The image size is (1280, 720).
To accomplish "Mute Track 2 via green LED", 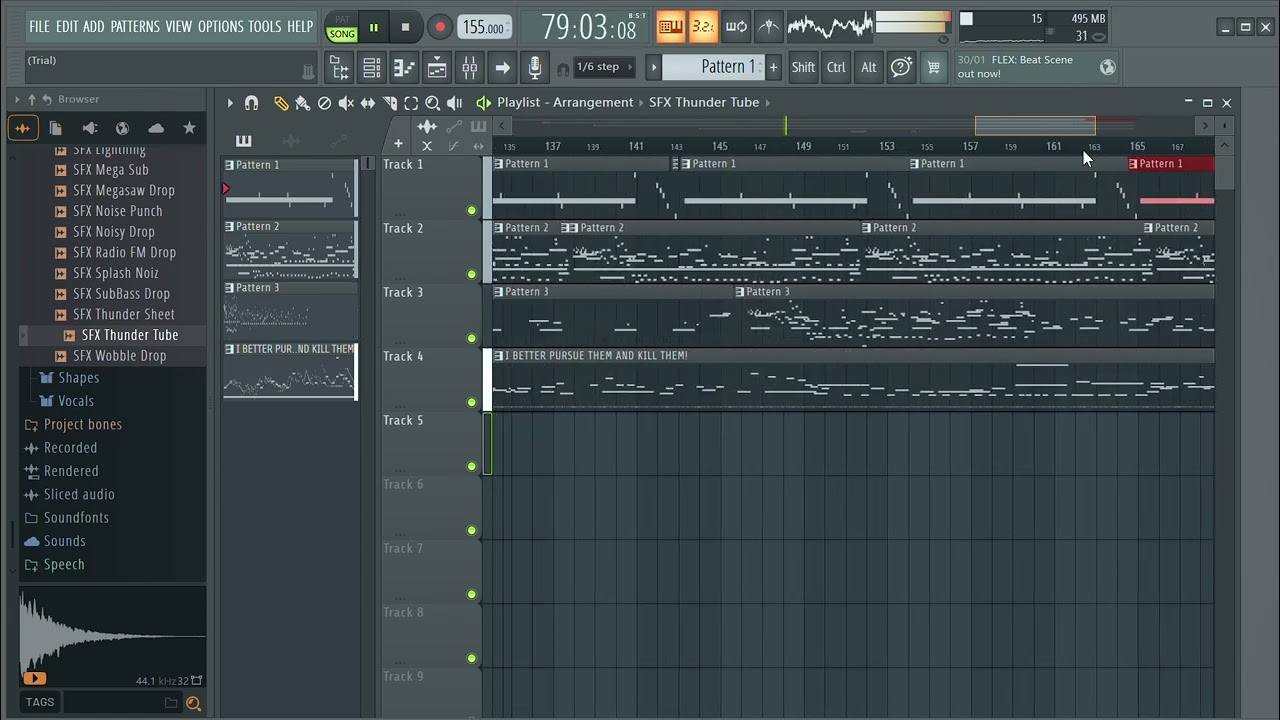I will click(472, 274).
